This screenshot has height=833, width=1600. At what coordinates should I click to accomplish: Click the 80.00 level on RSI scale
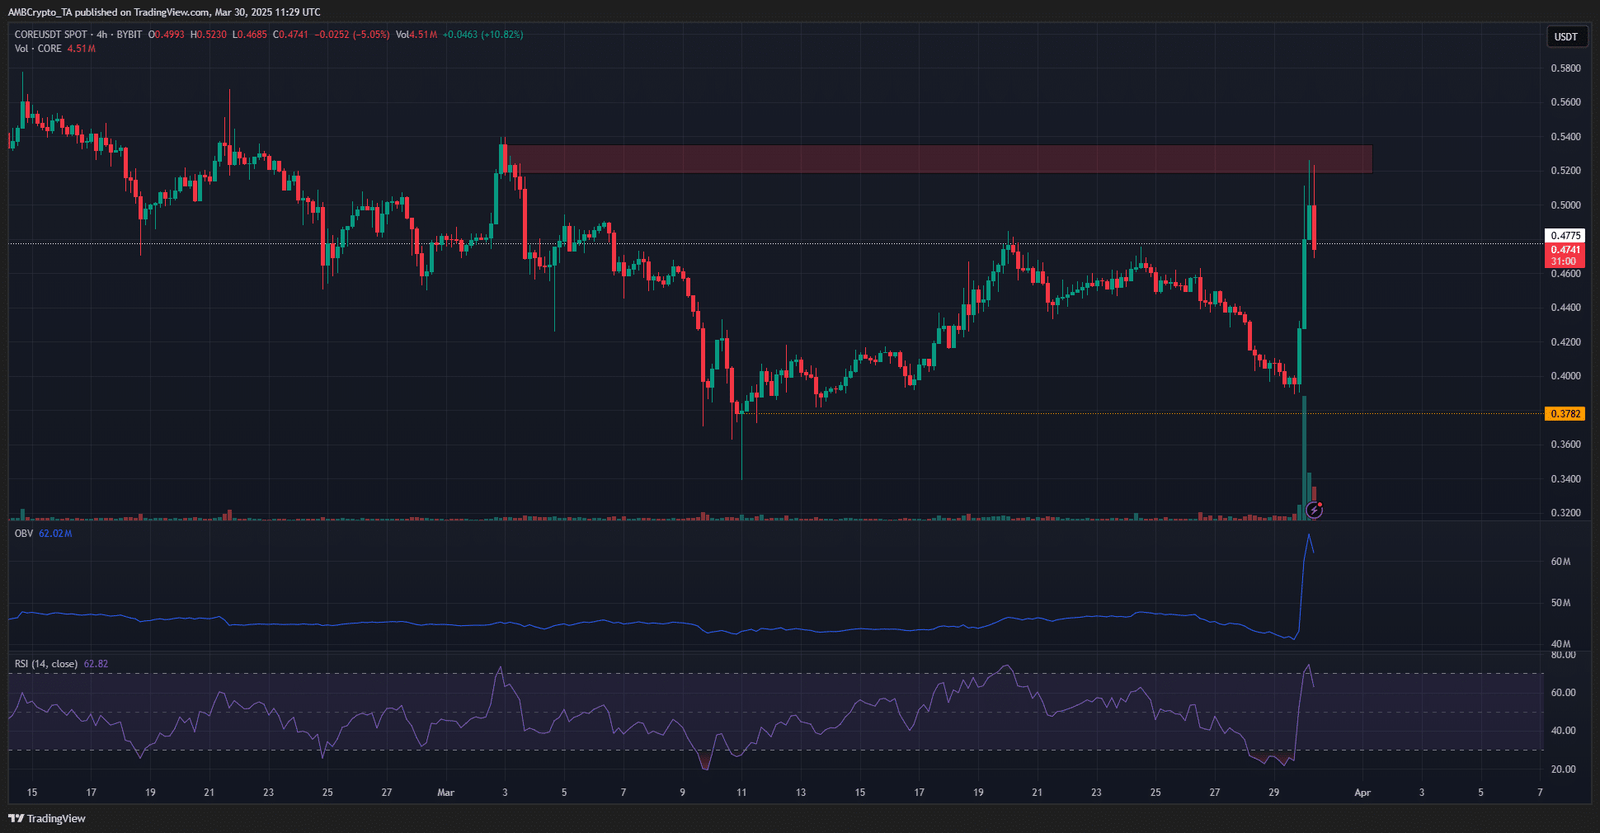coord(1563,655)
